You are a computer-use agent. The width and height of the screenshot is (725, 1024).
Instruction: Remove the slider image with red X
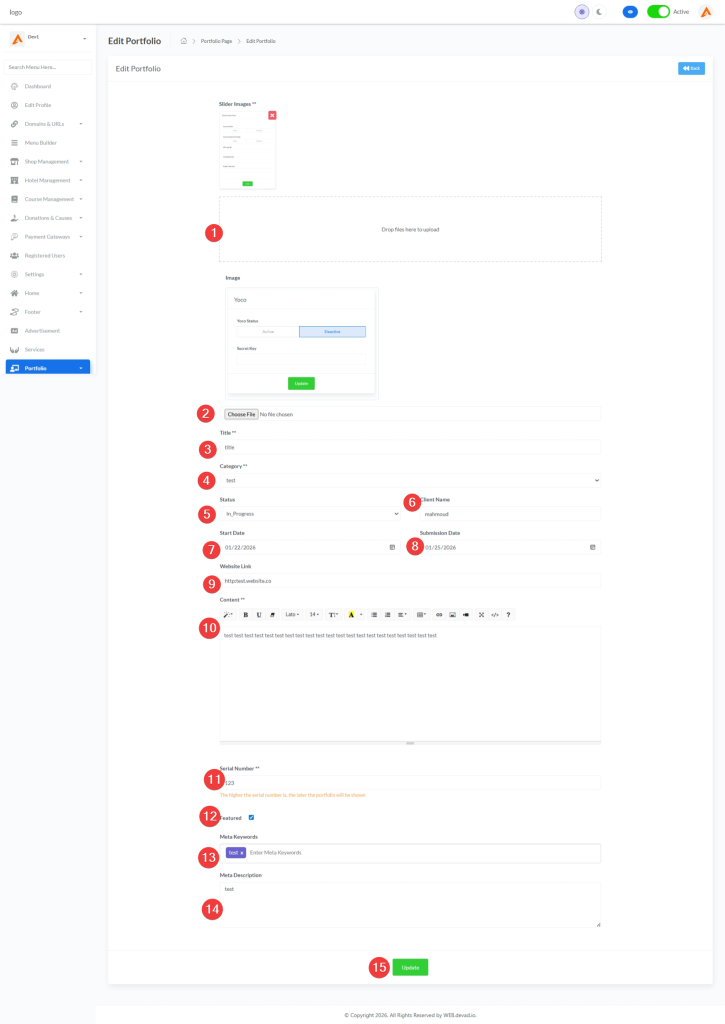(272, 116)
